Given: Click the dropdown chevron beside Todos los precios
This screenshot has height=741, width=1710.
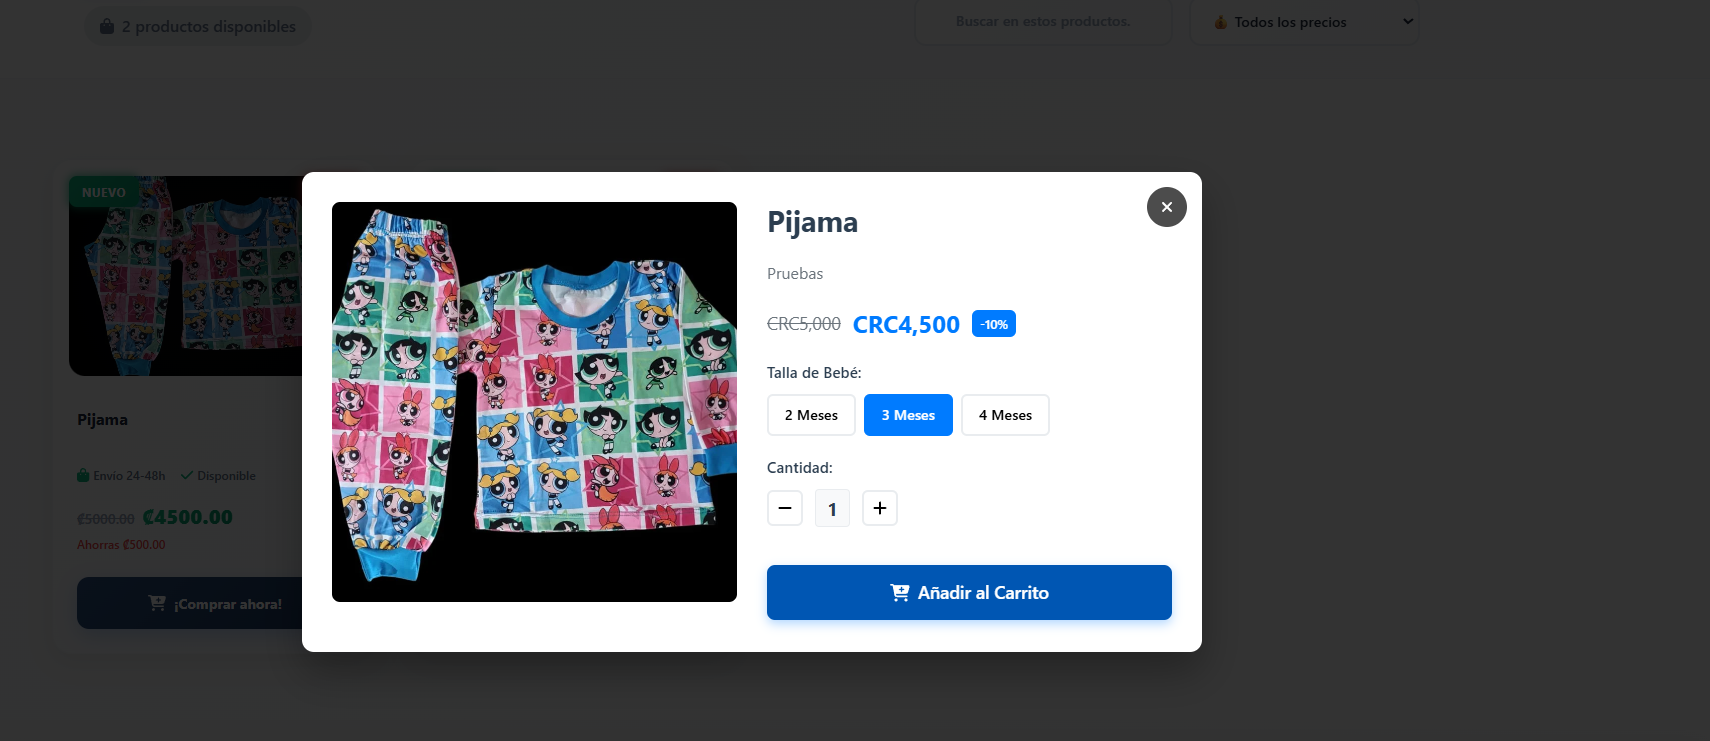Looking at the screenshot, I should pyautogui.click(x=1407, y=21).
